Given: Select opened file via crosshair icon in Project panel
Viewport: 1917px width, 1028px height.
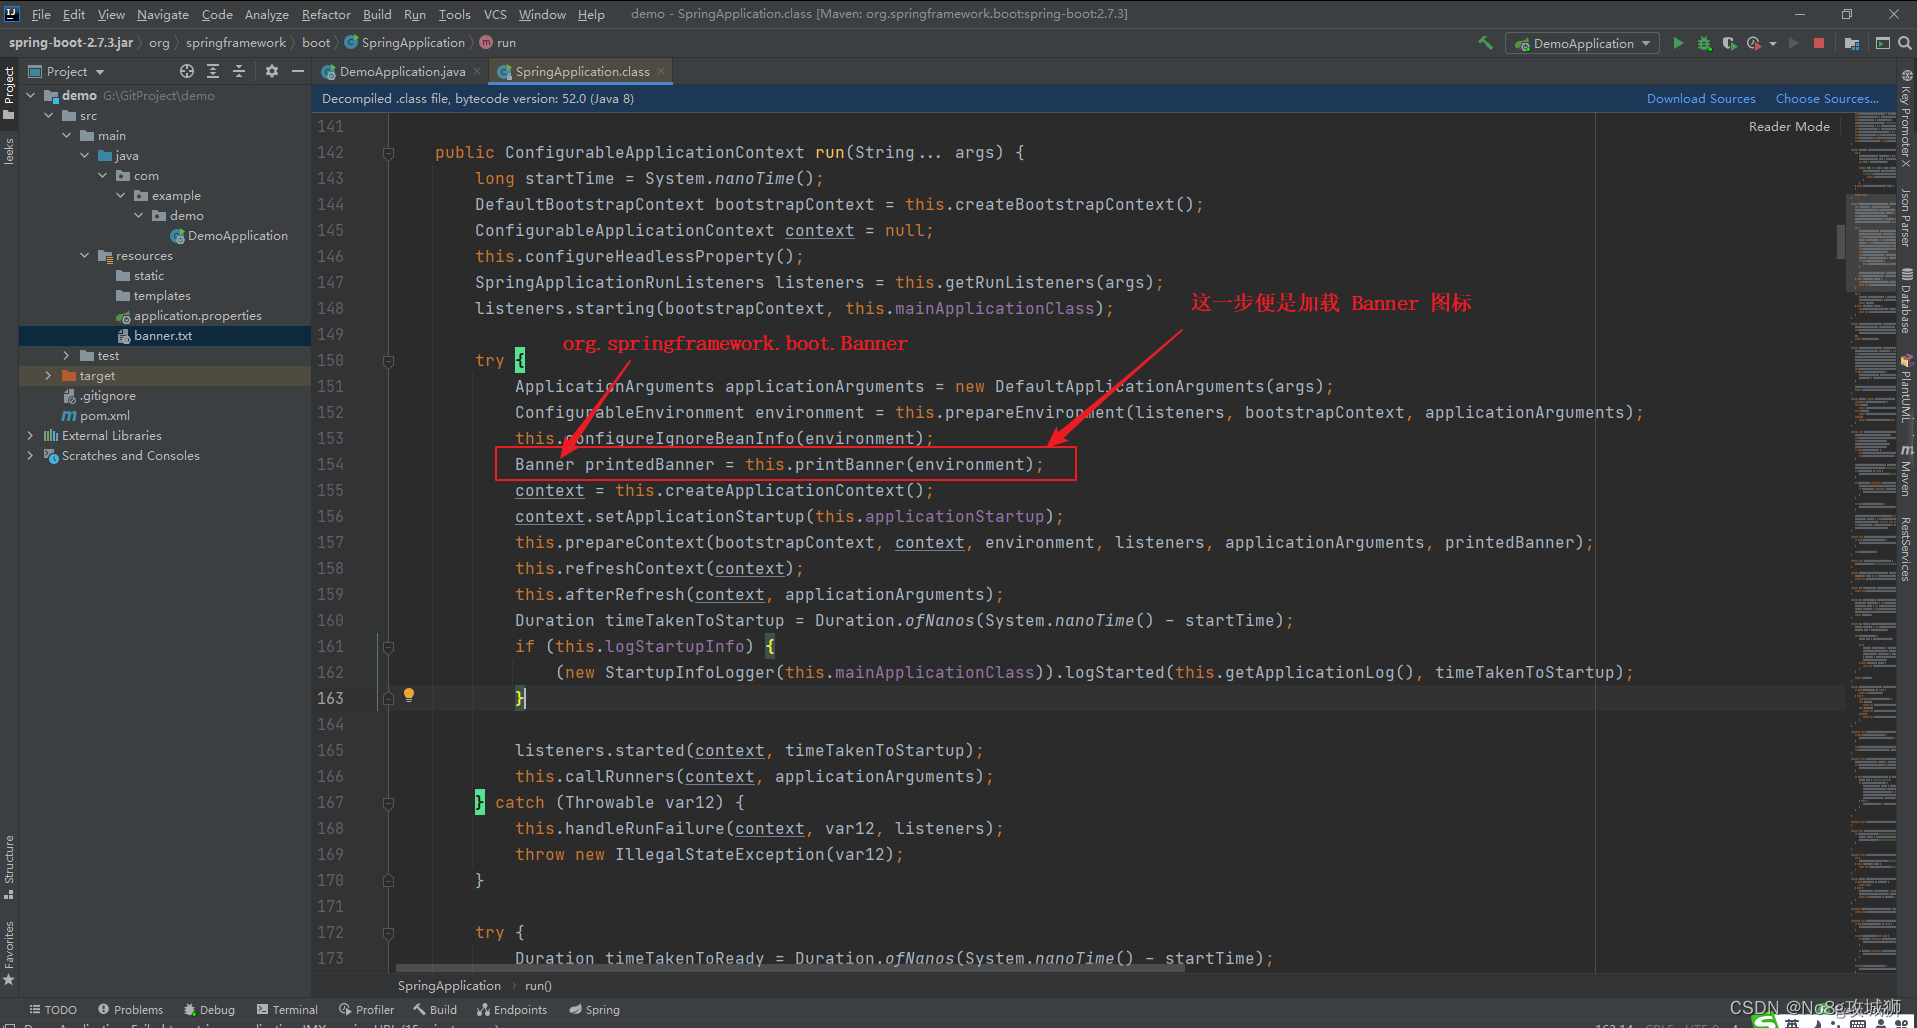Looking at the screenshot, I should (x=187, y=71).
